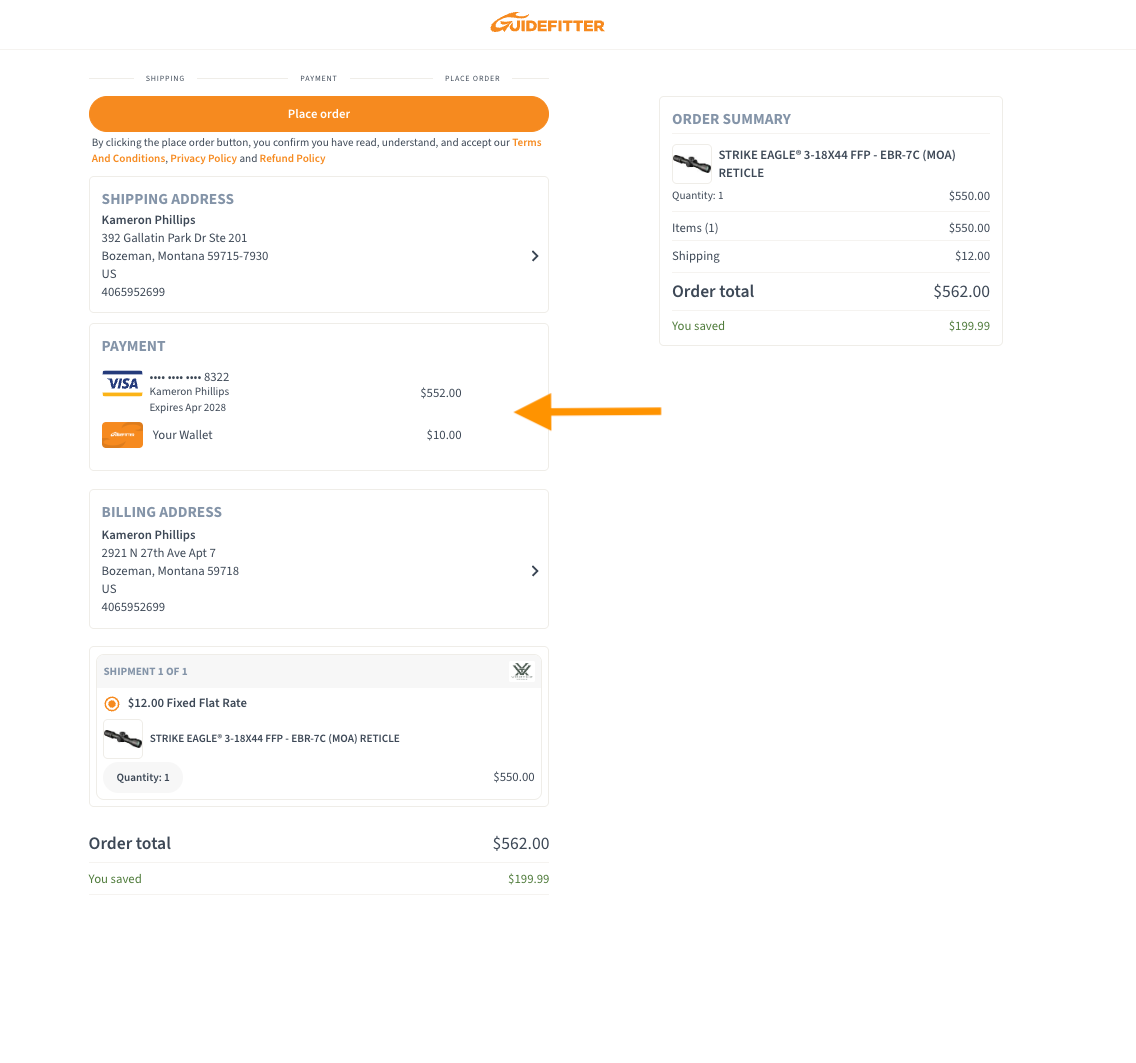
Task: Select the $12.00 Fixed Flat Rate option
Action: pyautogui.click(x=112, y=704)
